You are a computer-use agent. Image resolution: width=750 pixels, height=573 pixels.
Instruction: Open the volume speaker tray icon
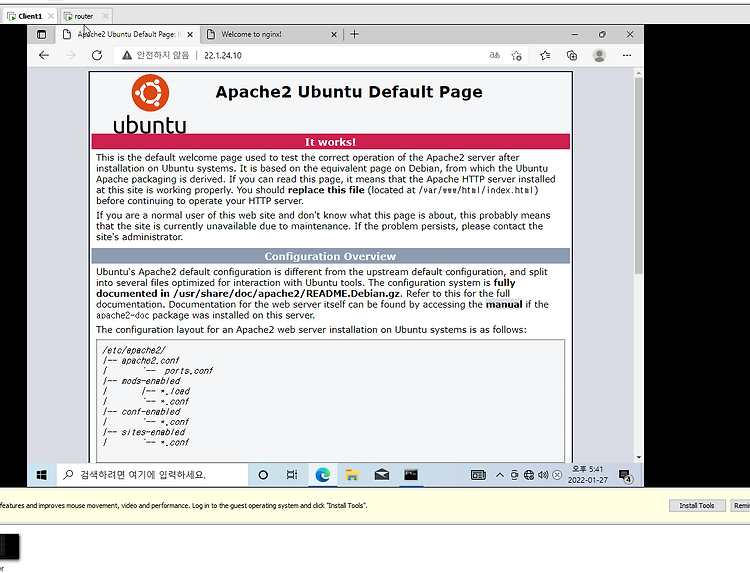[x=543, y=475]
